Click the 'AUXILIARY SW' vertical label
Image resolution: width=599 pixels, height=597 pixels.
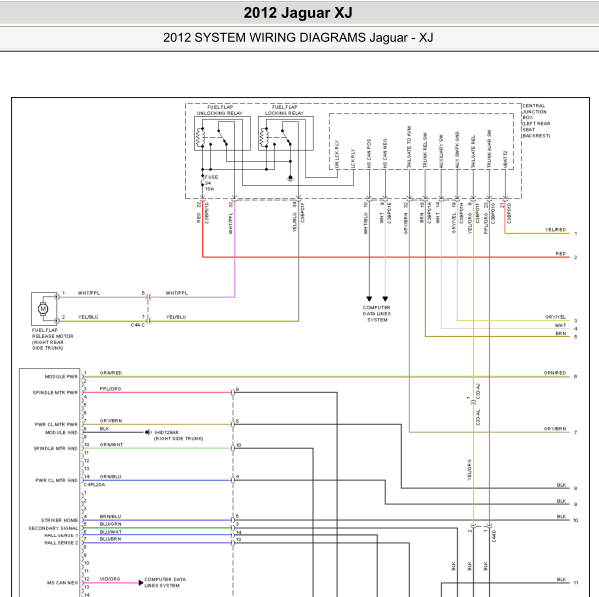pos(441,151)
